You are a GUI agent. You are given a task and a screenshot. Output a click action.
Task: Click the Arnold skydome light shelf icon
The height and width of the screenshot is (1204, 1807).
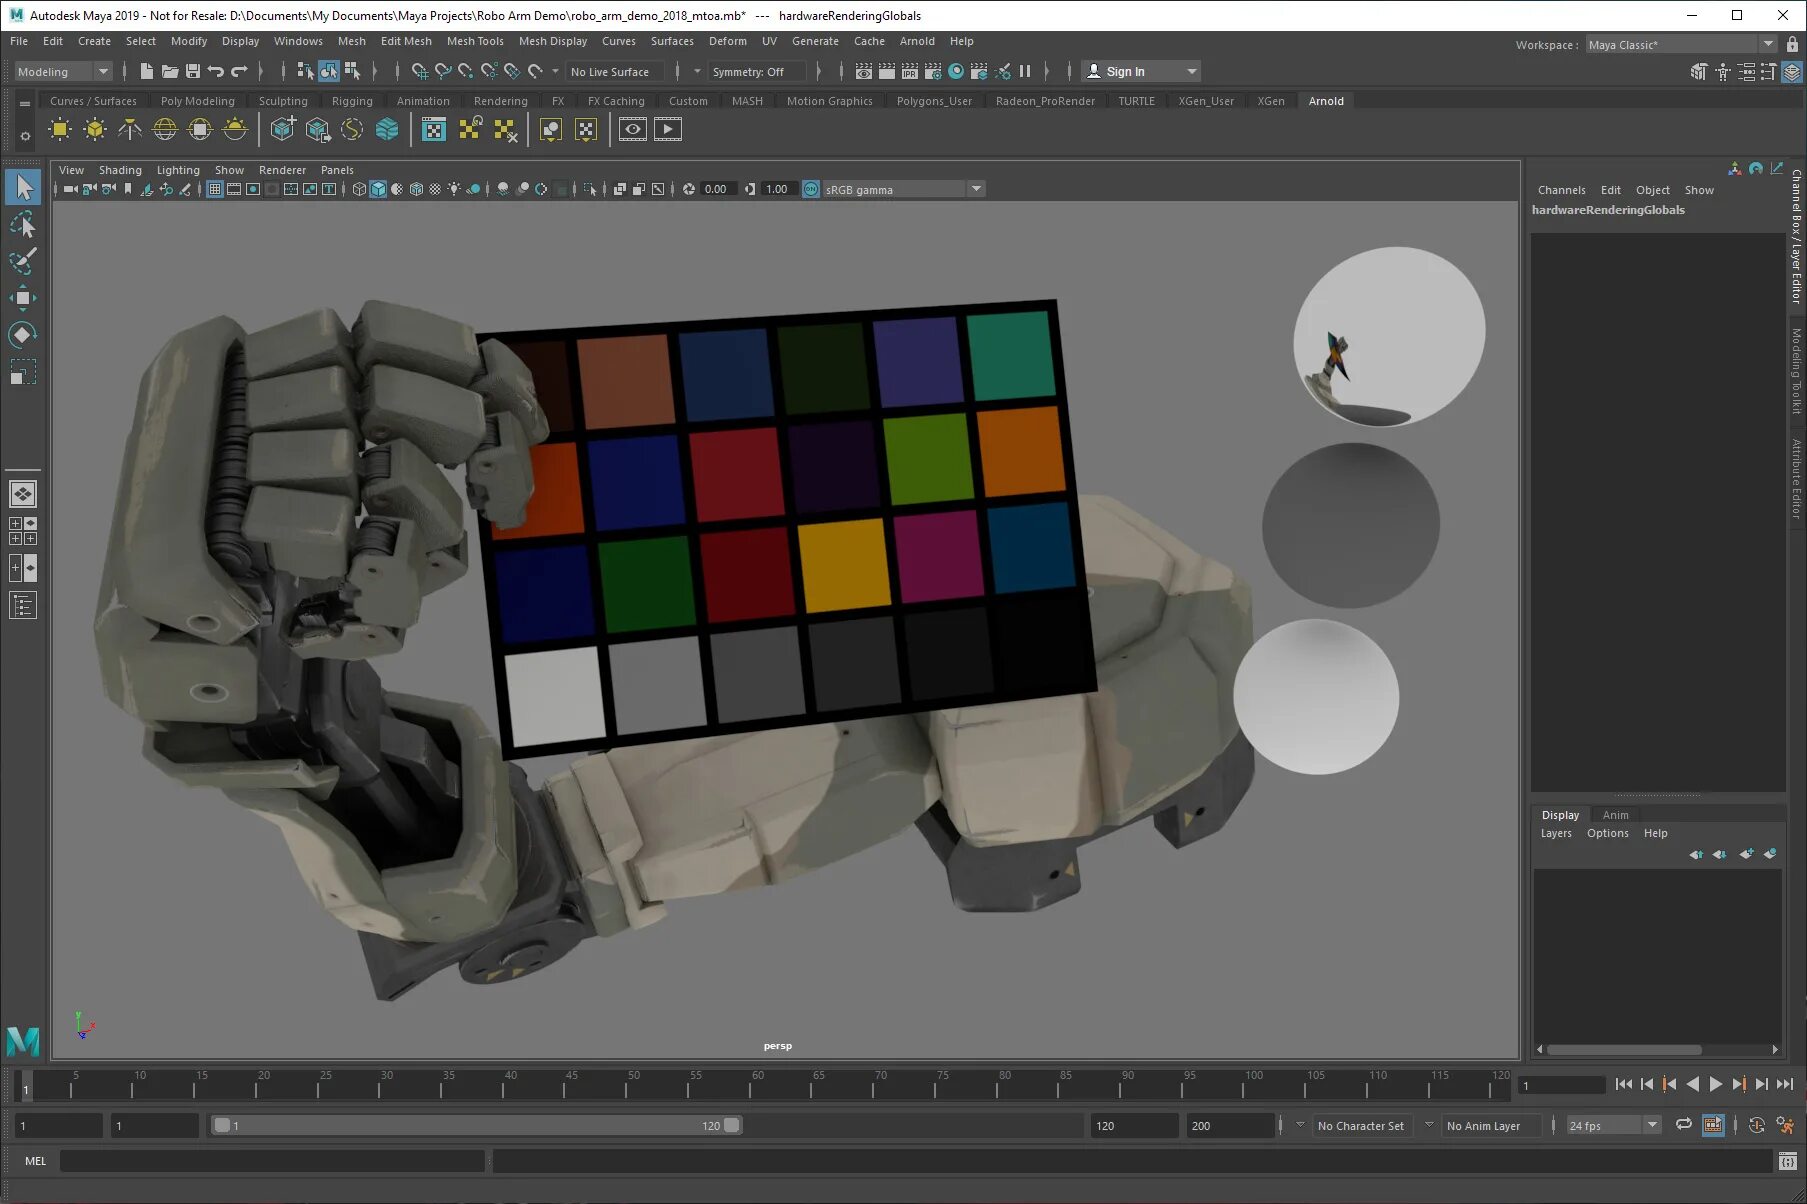pos(164,130)
